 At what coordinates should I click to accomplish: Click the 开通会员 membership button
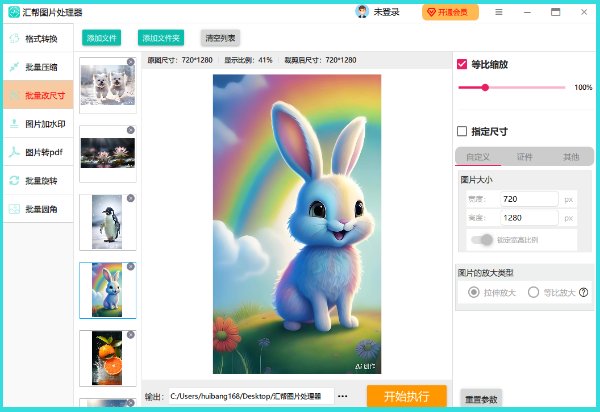point(450,12)
